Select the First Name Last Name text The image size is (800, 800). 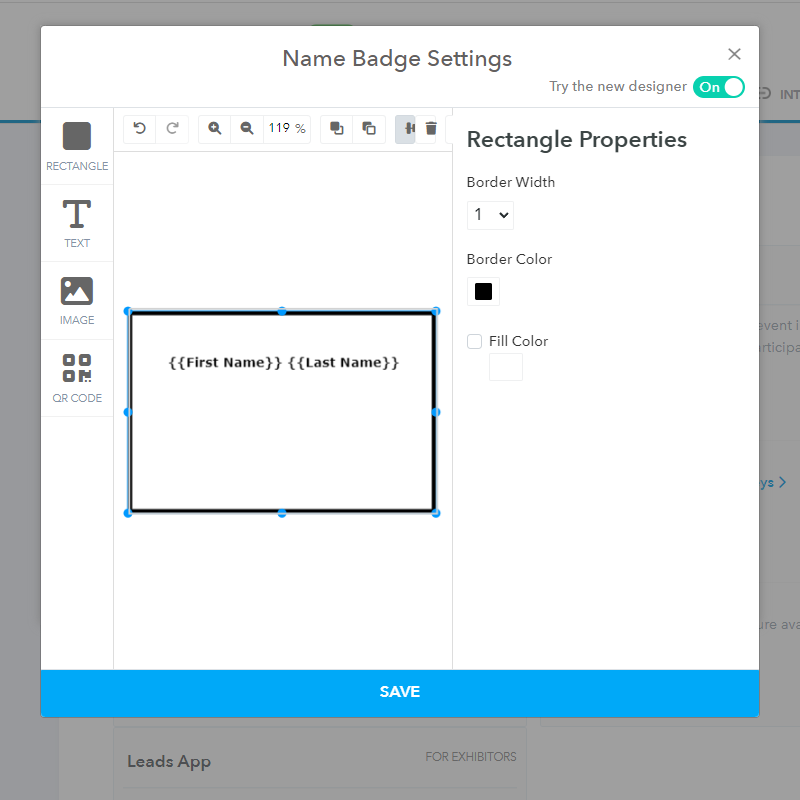(283, 362)
